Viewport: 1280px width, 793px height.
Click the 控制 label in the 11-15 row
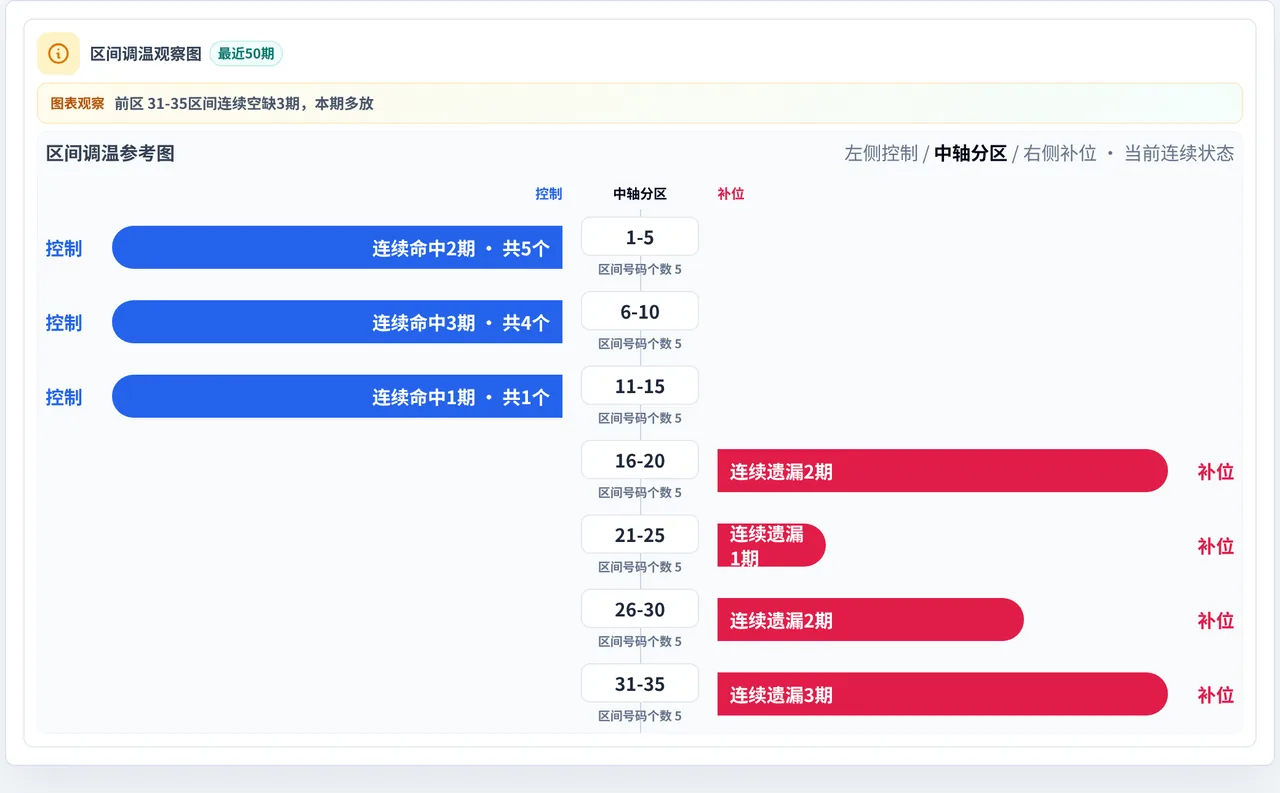(x=64, y=397)
